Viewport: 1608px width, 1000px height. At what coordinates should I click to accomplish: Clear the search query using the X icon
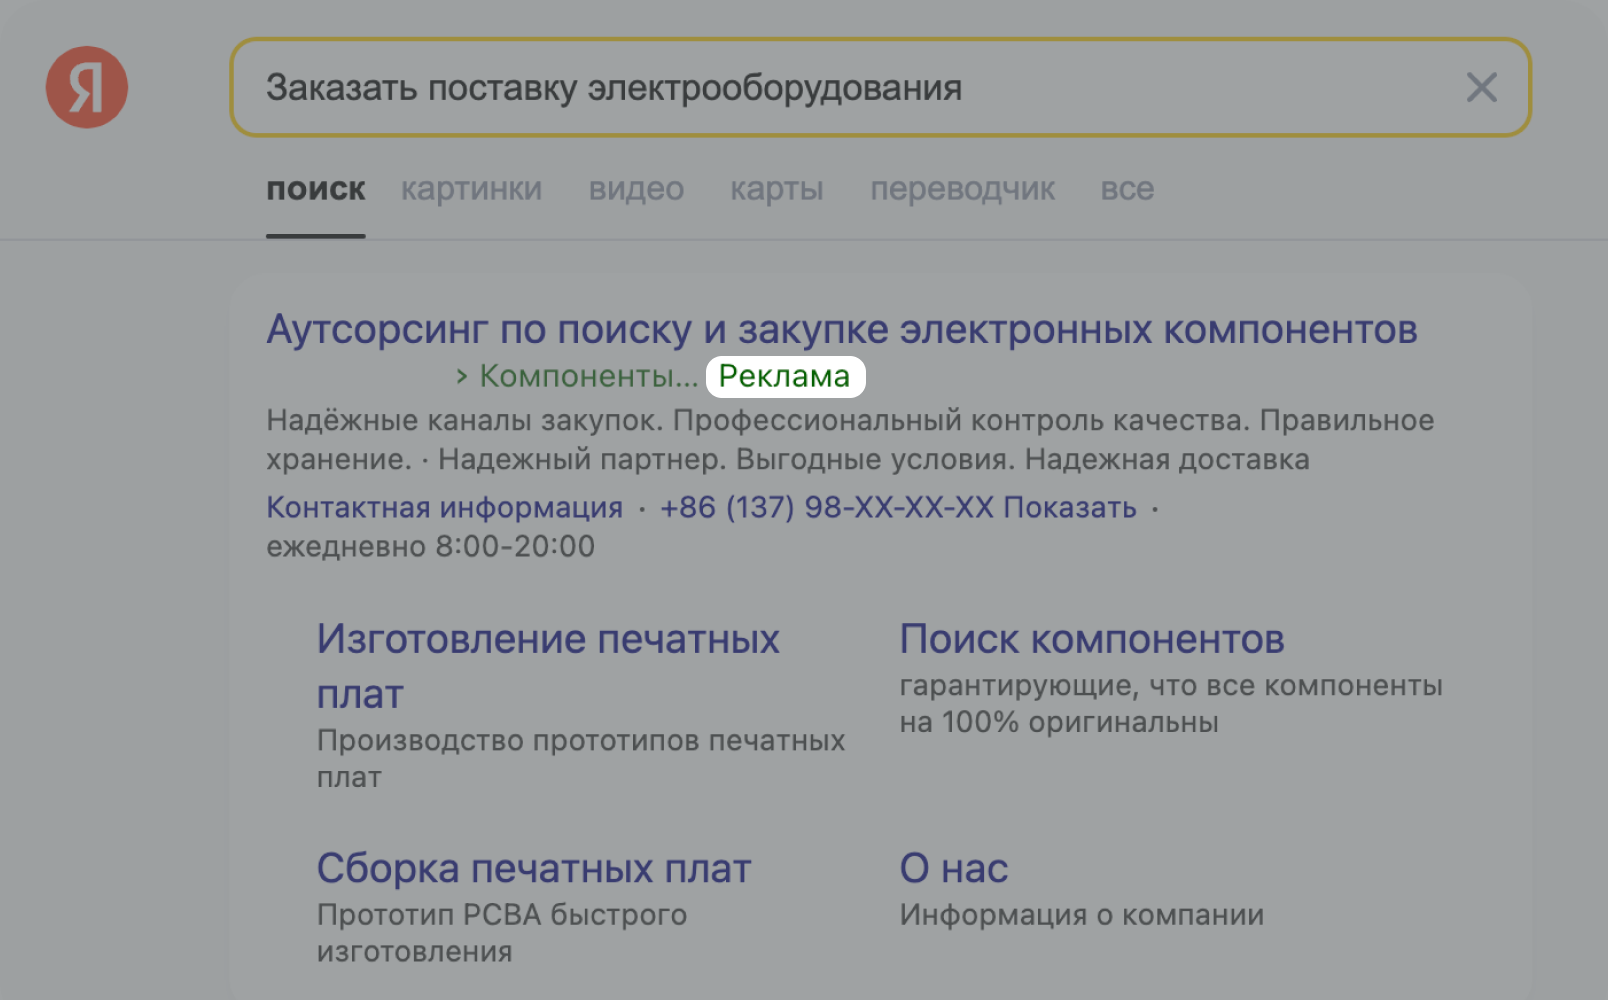point(1481,88)
